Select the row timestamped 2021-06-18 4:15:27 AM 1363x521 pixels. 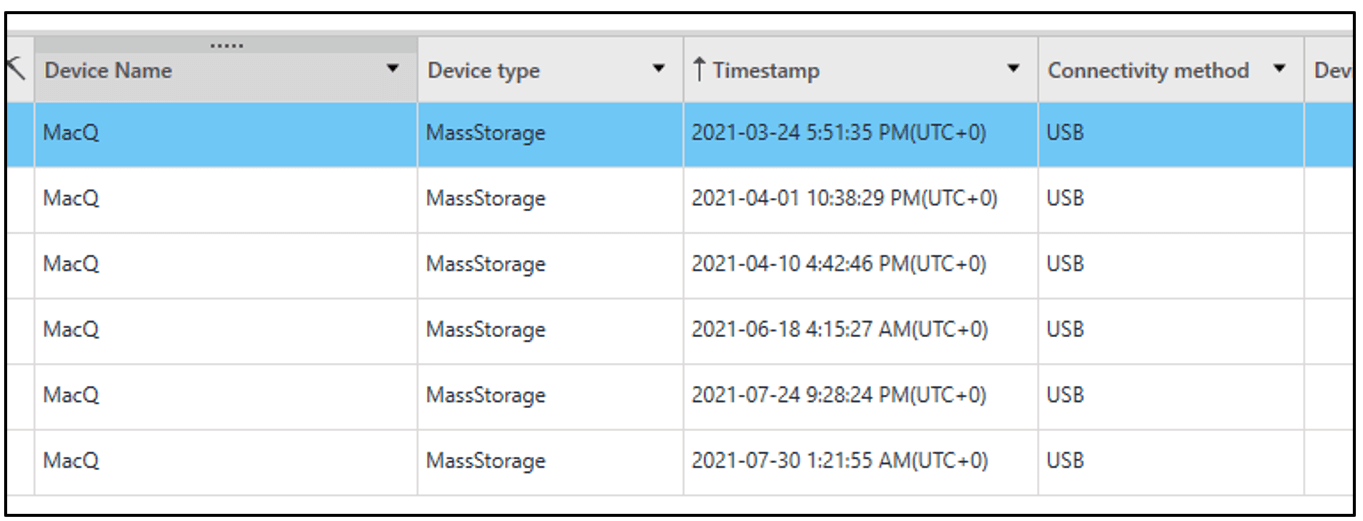(679, 330)
